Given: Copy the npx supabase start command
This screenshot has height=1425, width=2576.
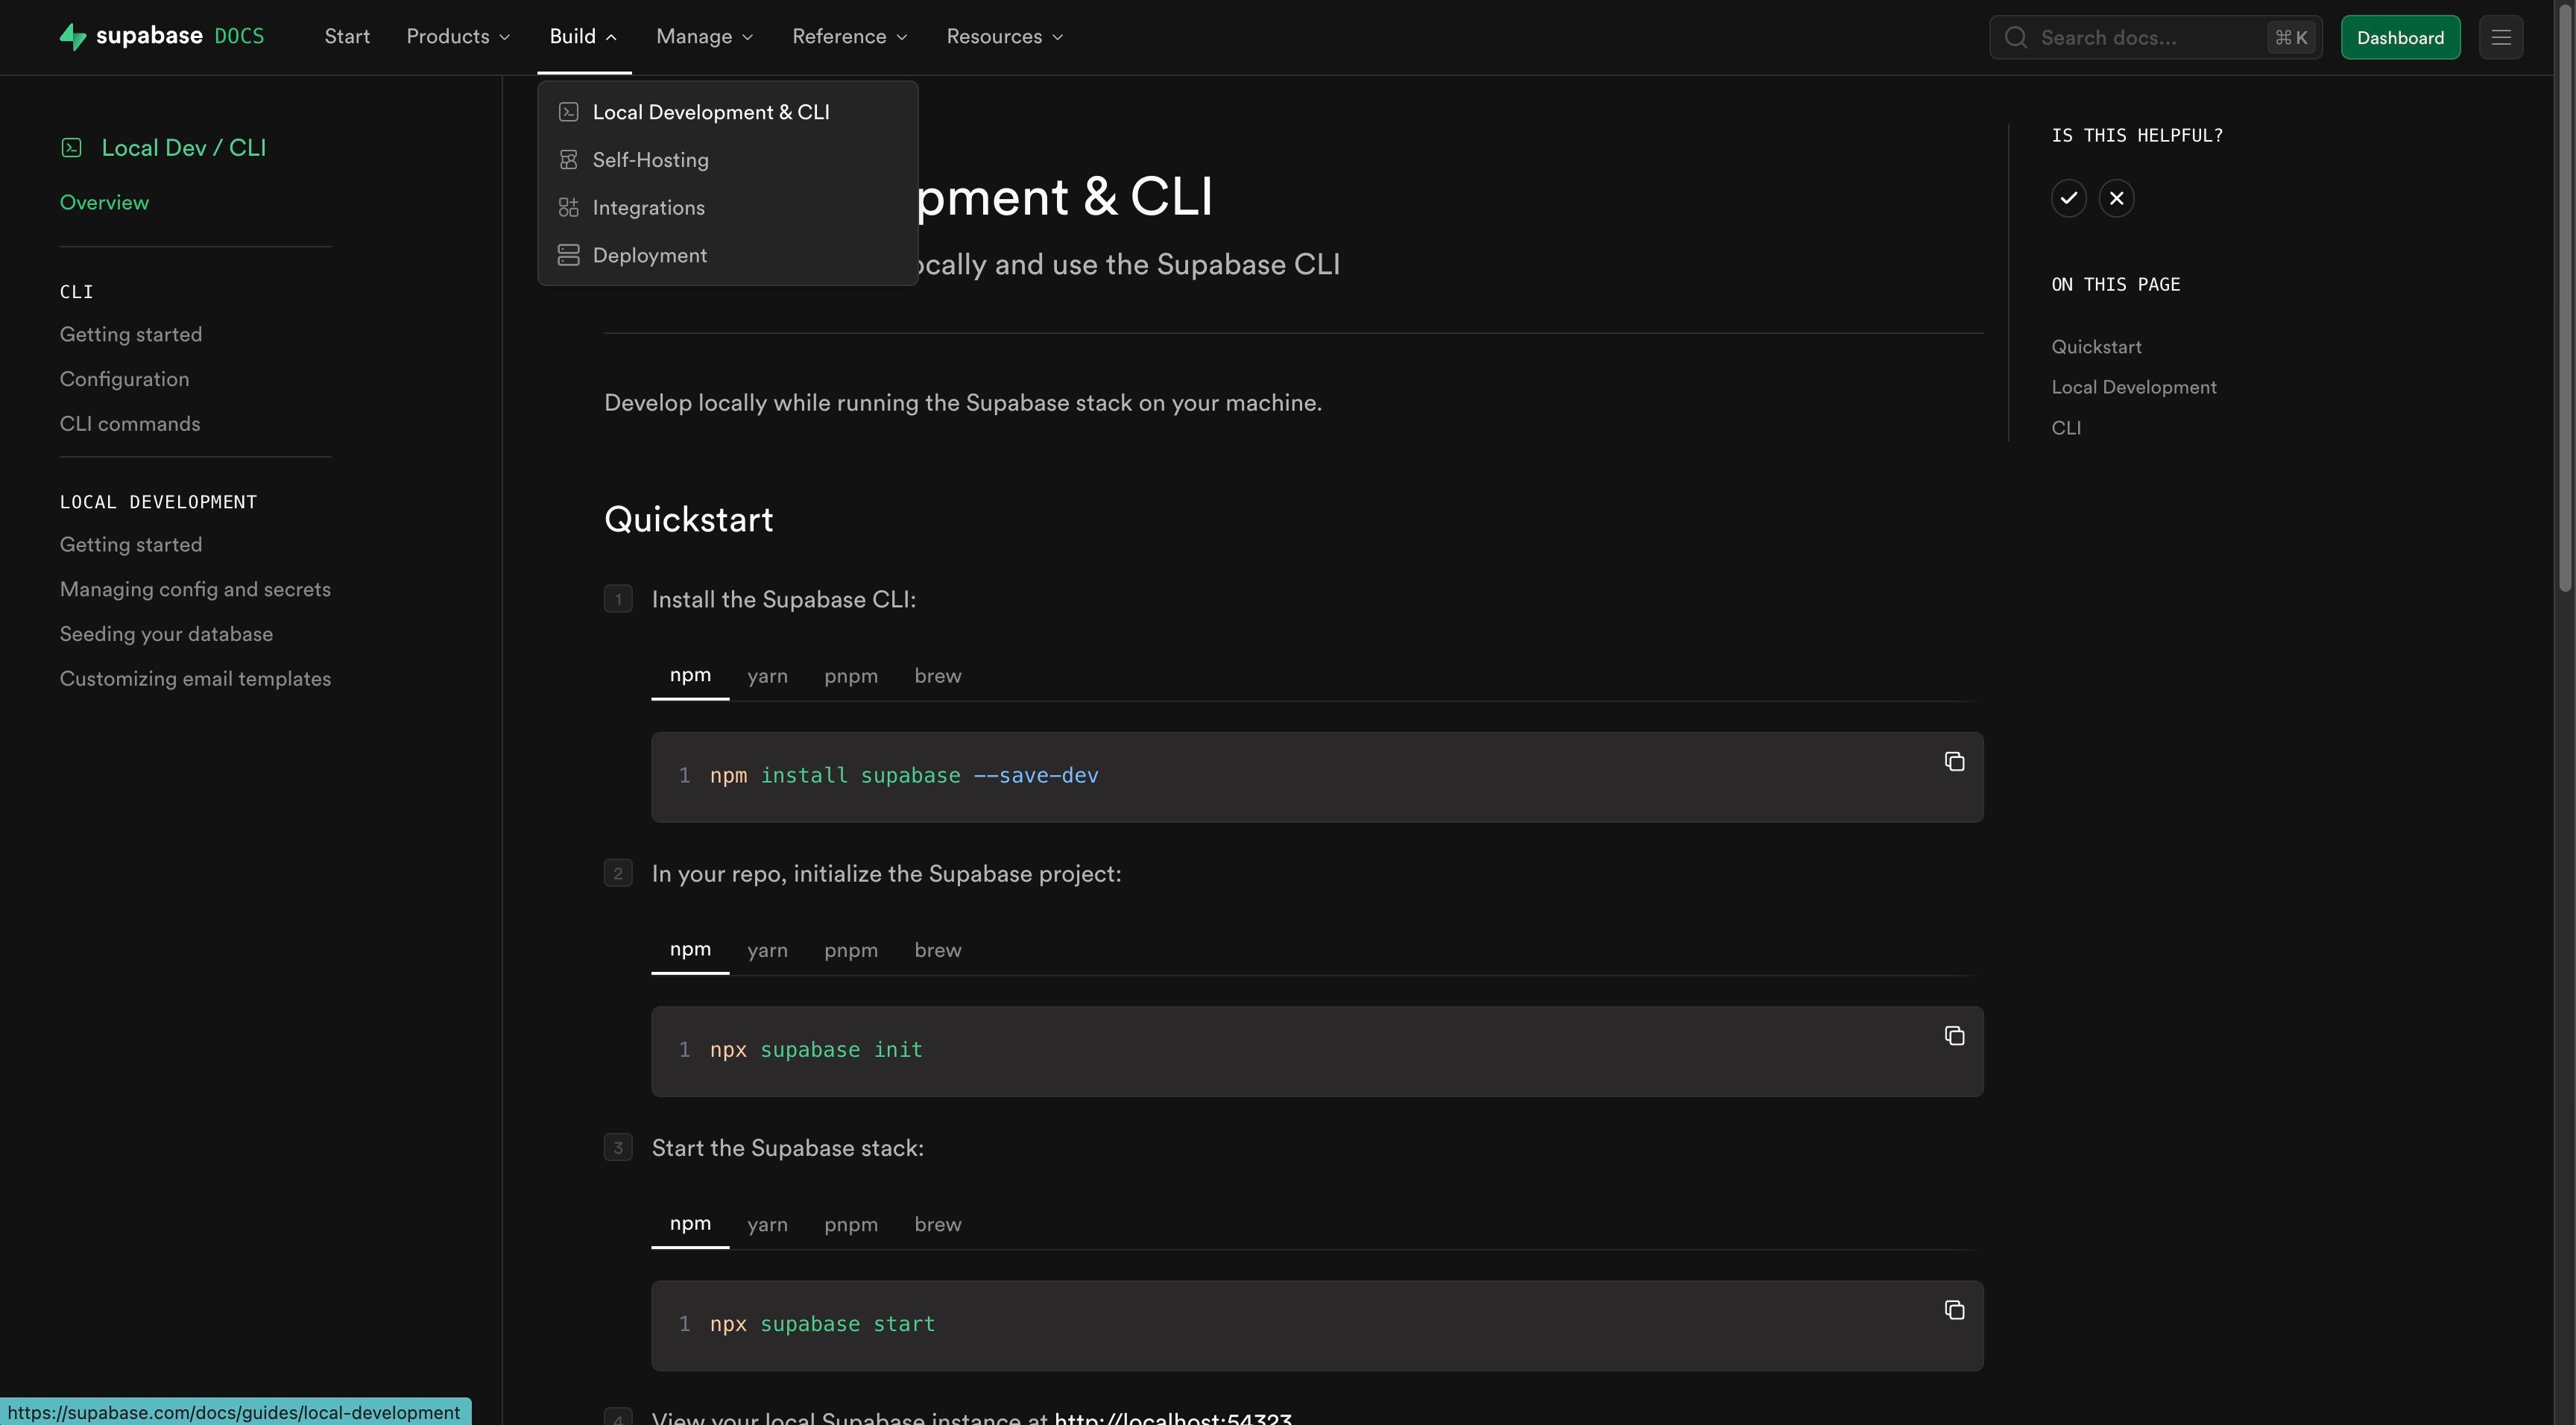Looking at the screenshot, I should (x=1954, y=1310).
